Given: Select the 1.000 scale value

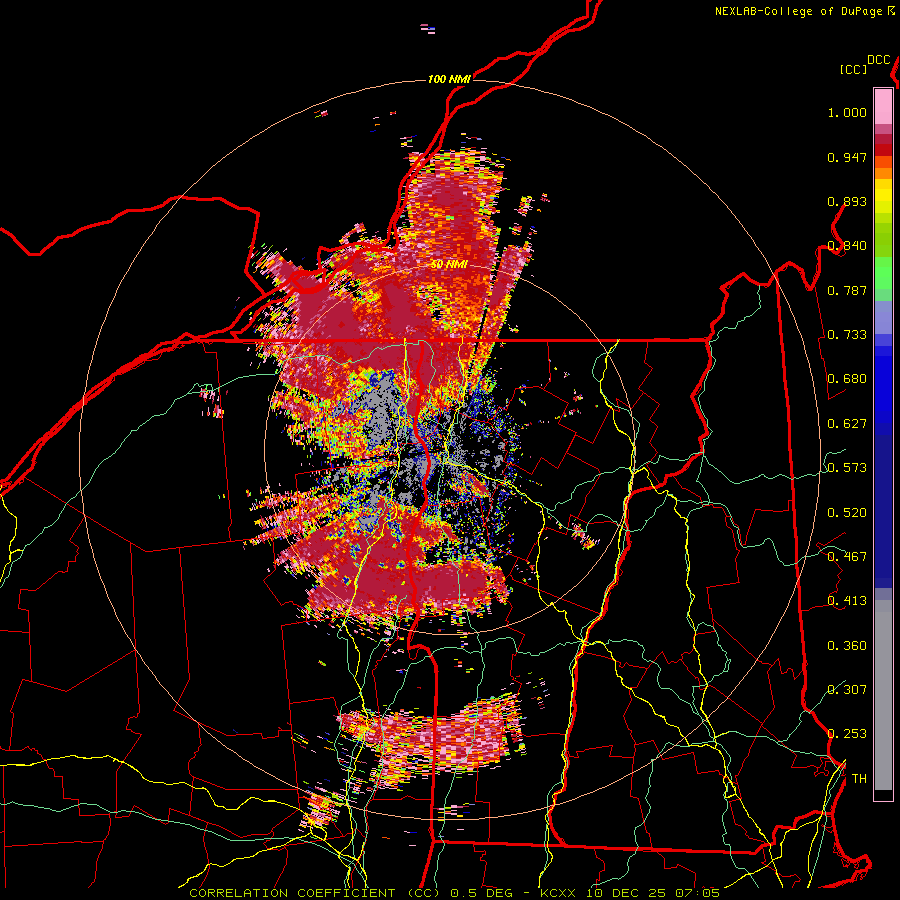Looking at the screenshot, I should (847, 112).
